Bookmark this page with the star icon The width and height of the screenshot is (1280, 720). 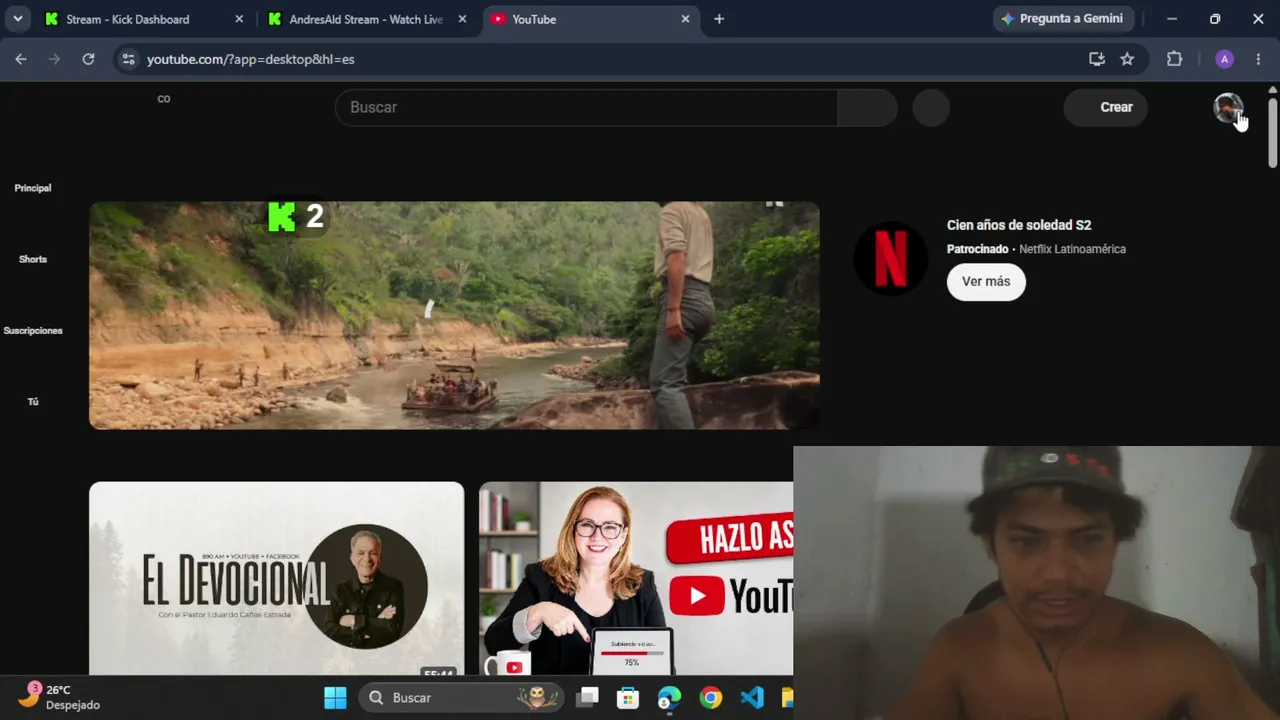click(1127, 59)
